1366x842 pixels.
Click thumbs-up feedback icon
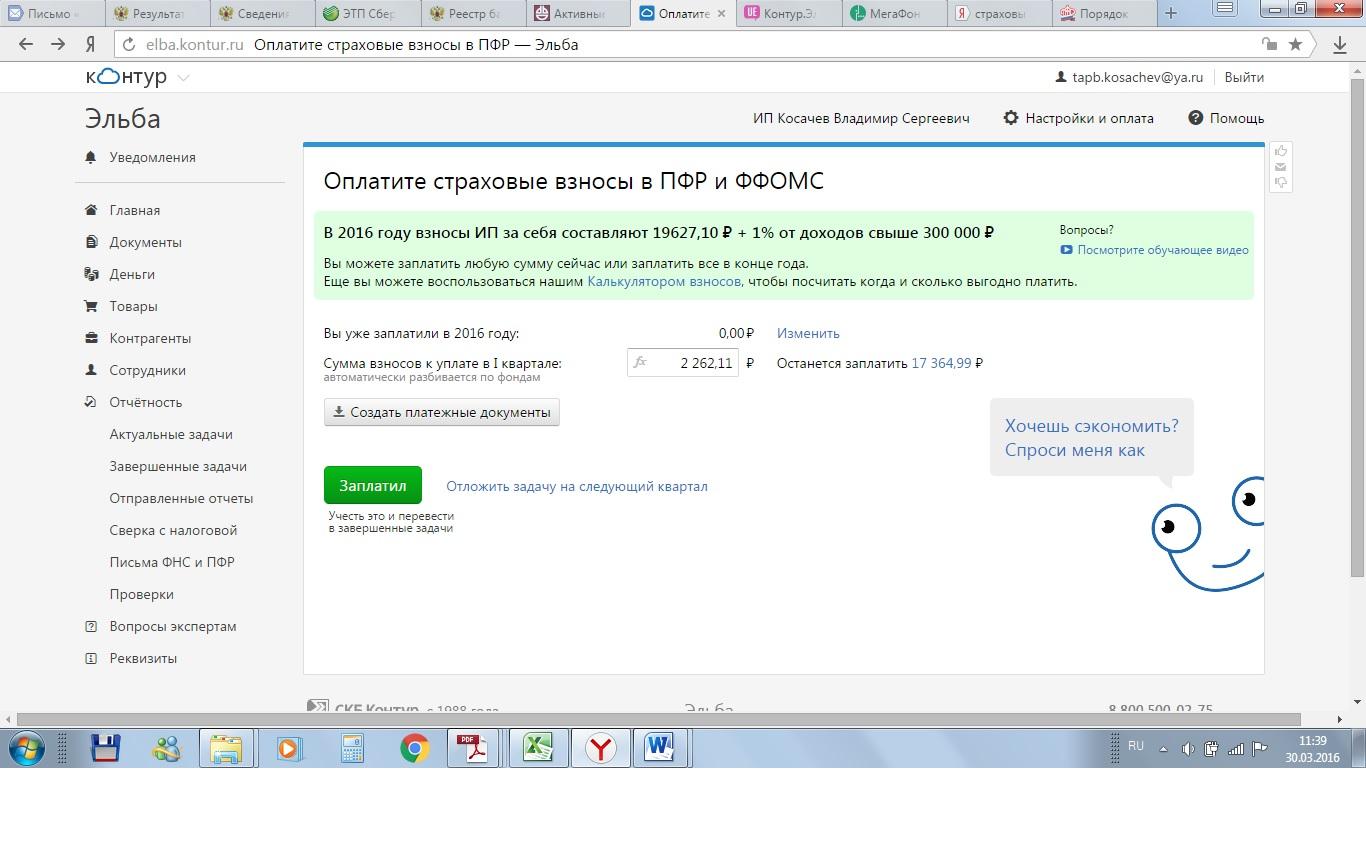(x=1281, y=150)
